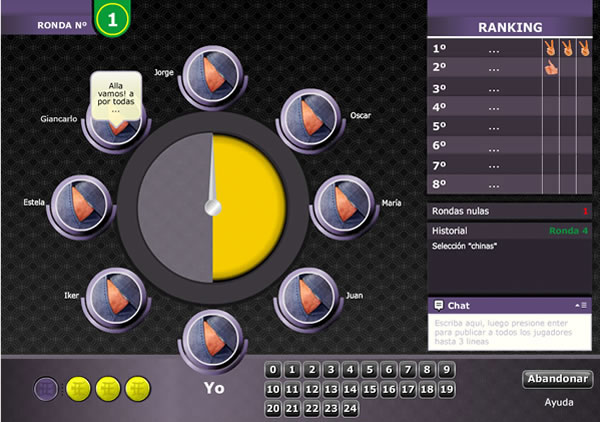The image size is (600, 422).
Task: Click the first place ranking row
Action: coord(485,48)
